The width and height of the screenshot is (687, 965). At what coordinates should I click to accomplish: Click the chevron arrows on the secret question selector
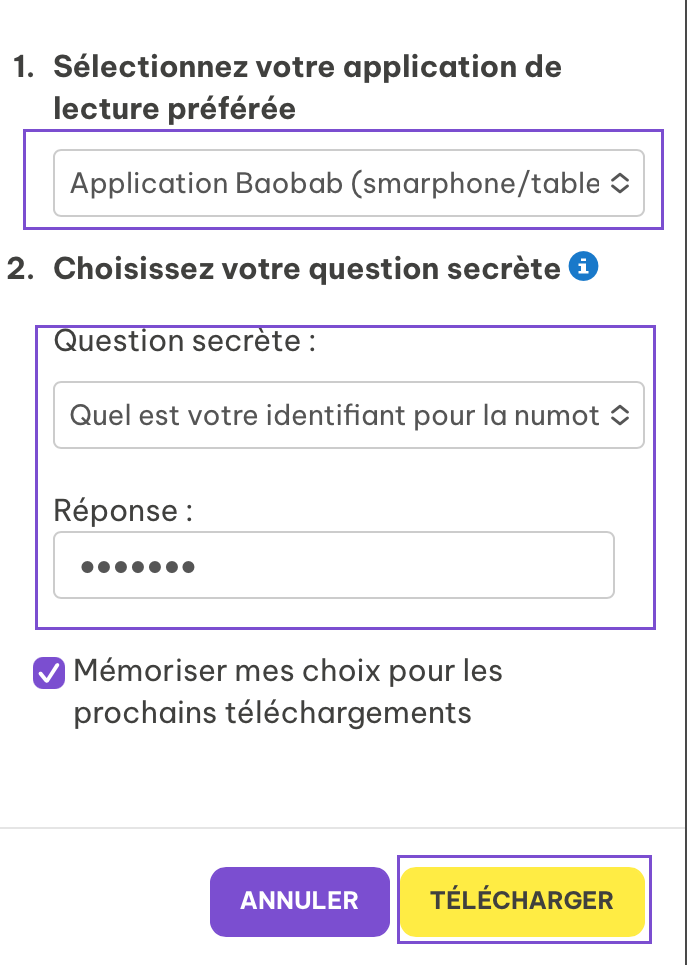click(619, 415)
